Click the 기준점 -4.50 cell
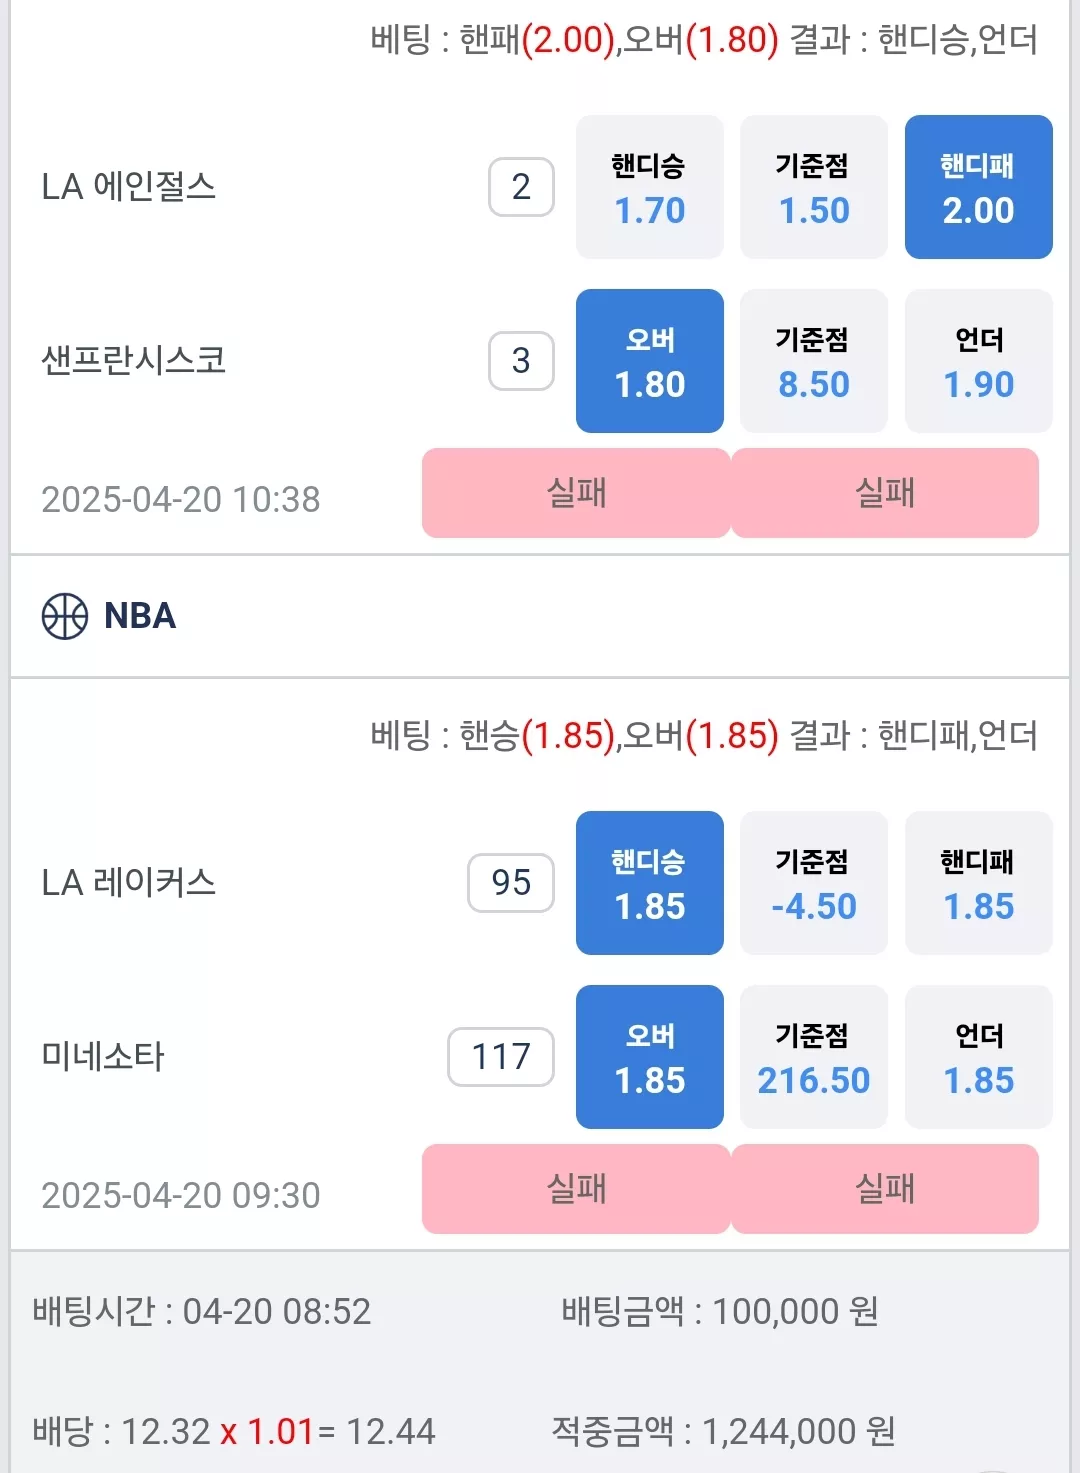The image size is (1080, 1473). 814,883
